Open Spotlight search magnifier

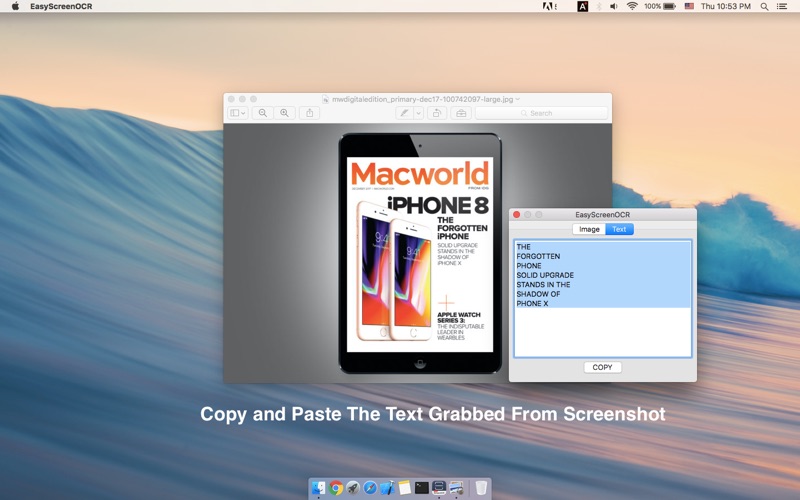coord(764,6)
